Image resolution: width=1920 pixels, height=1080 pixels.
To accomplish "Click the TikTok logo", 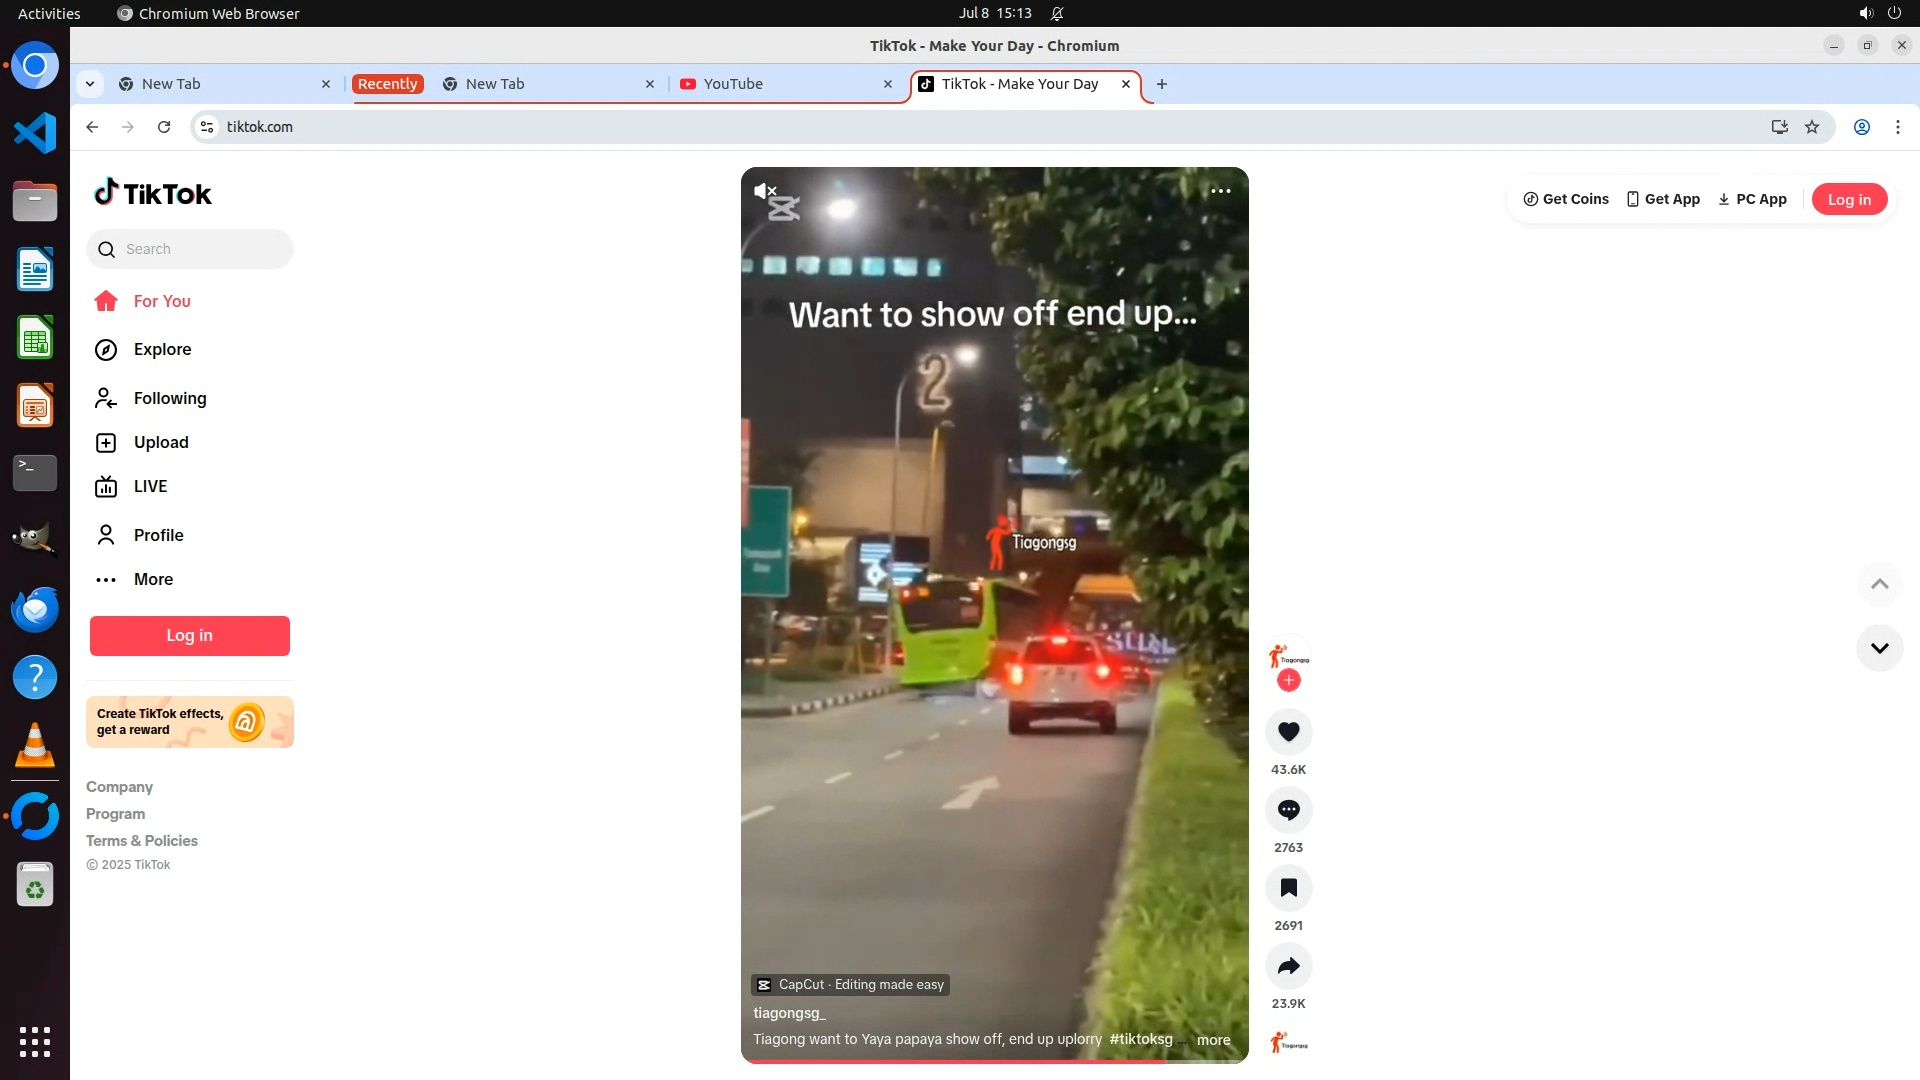I will click(153, 193).
